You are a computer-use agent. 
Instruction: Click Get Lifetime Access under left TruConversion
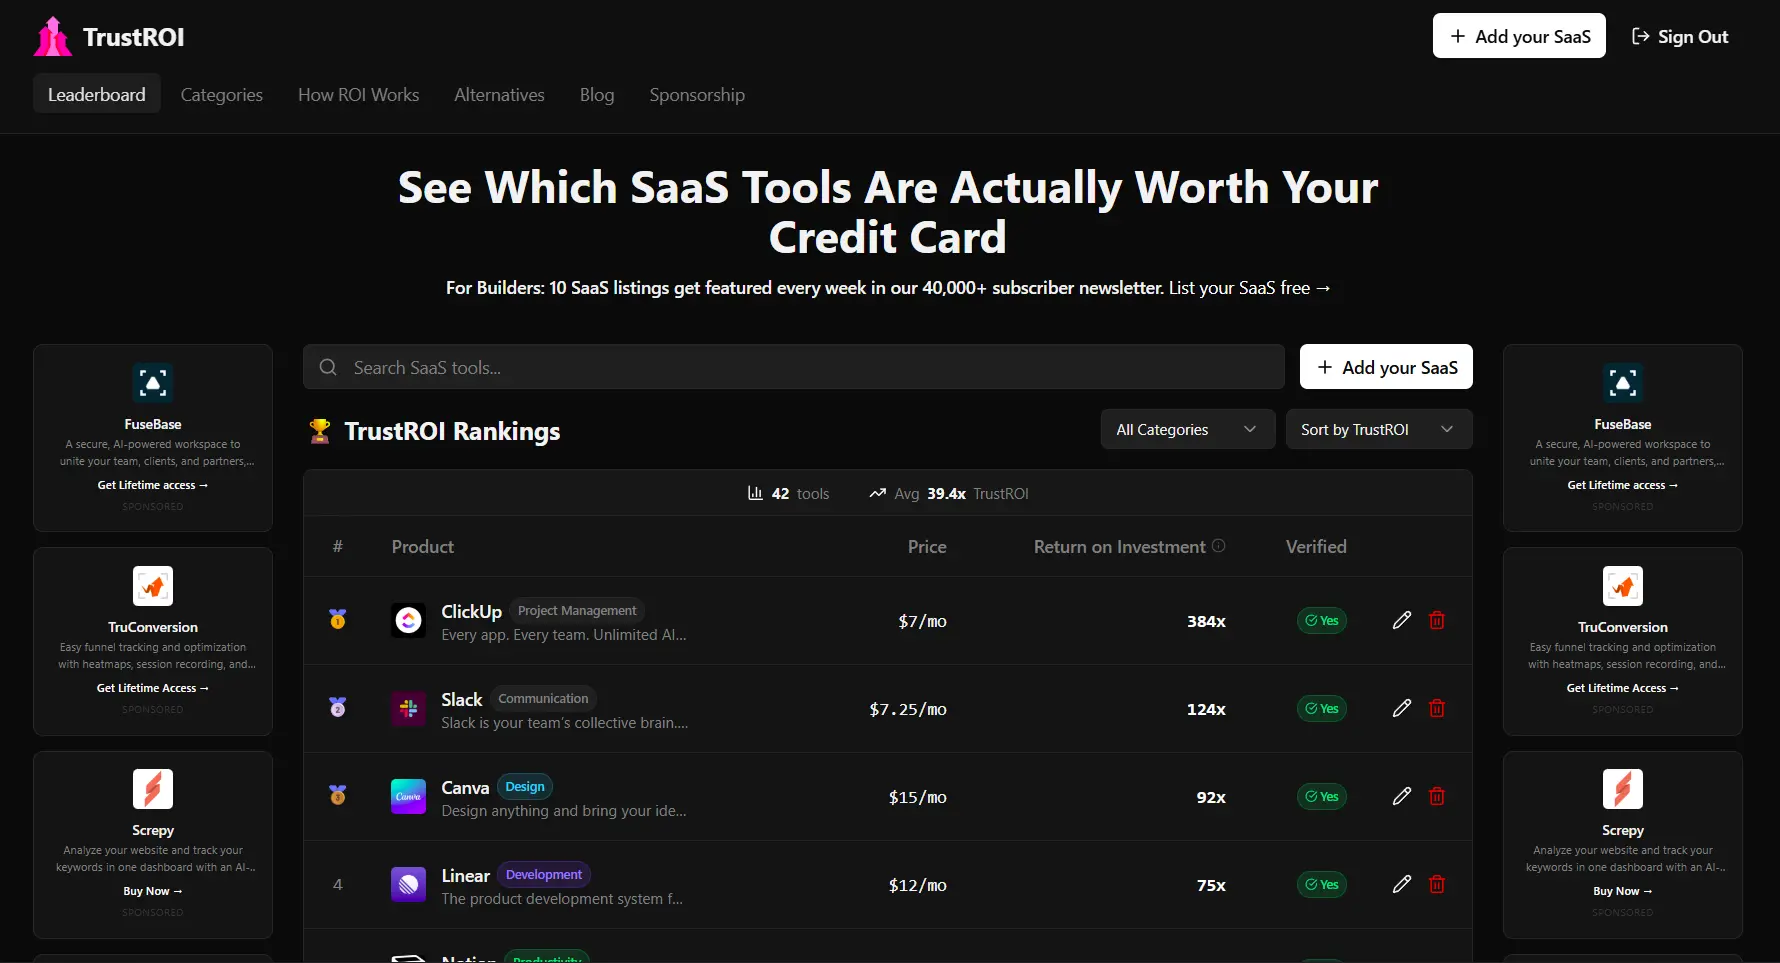pyautogui.click(x=153, y=688)
